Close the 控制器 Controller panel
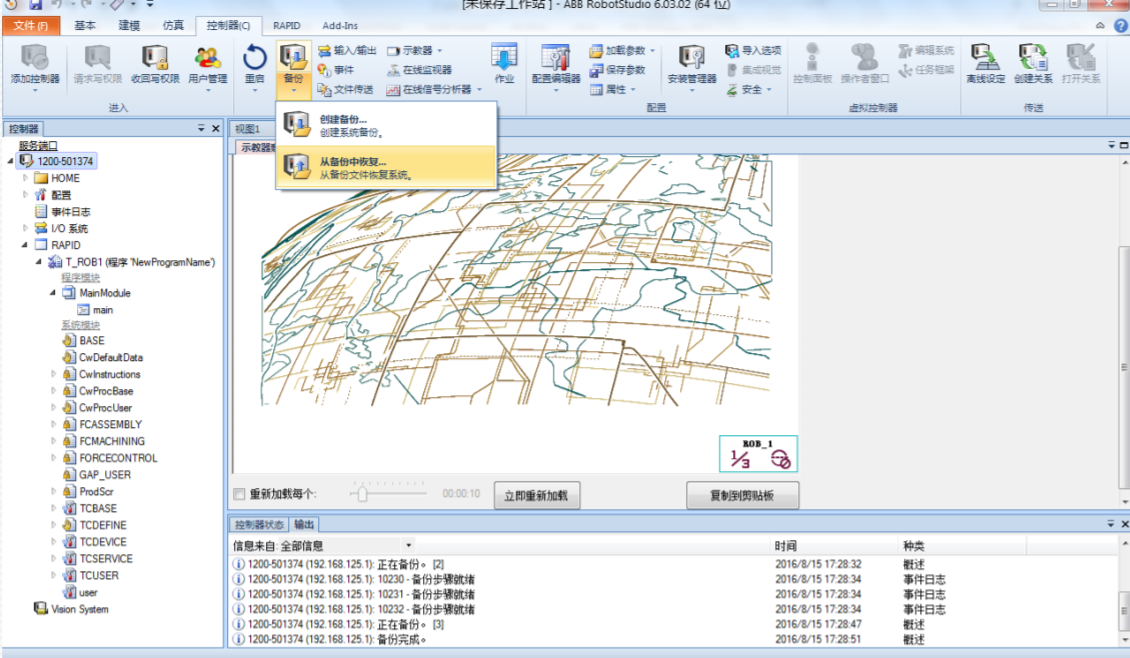Image resolution: width=1130 pixels, height=658 pixels. (215, 128)
